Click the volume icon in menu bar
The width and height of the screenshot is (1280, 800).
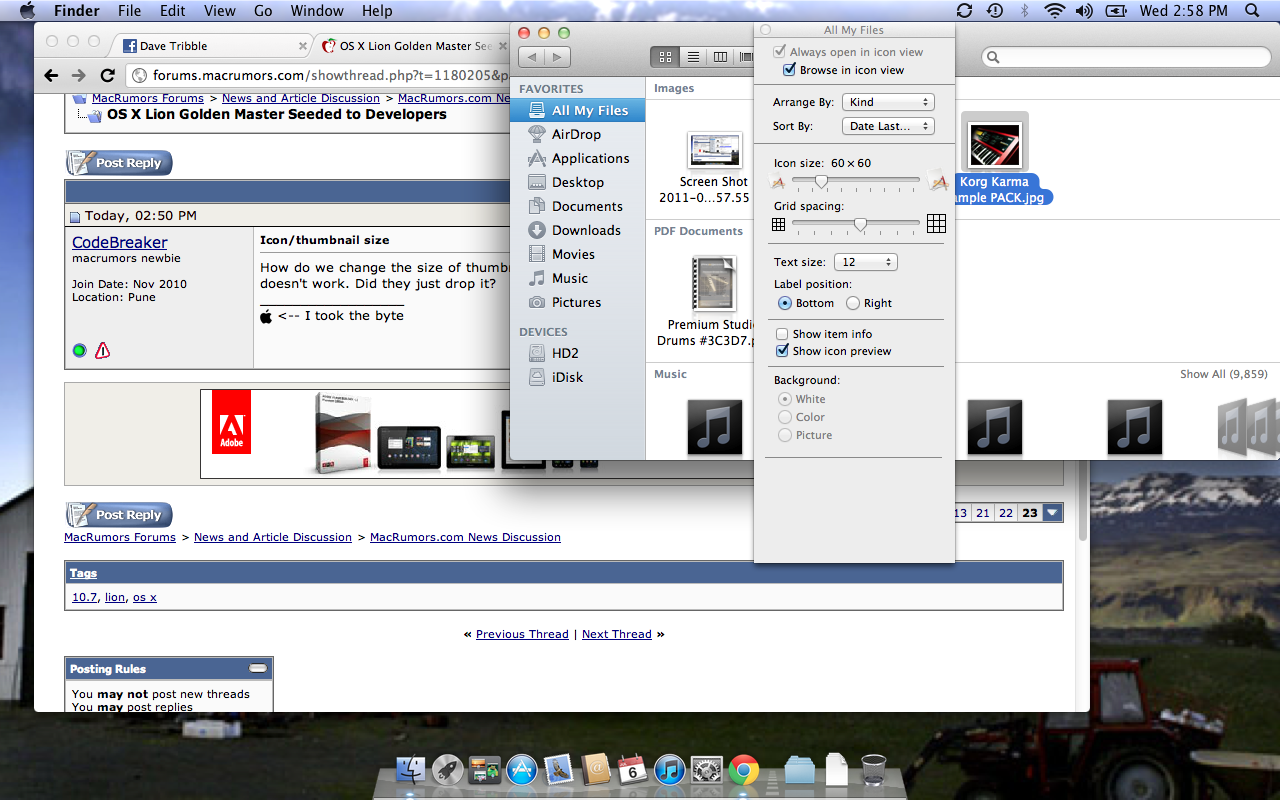coord(1084,11)
